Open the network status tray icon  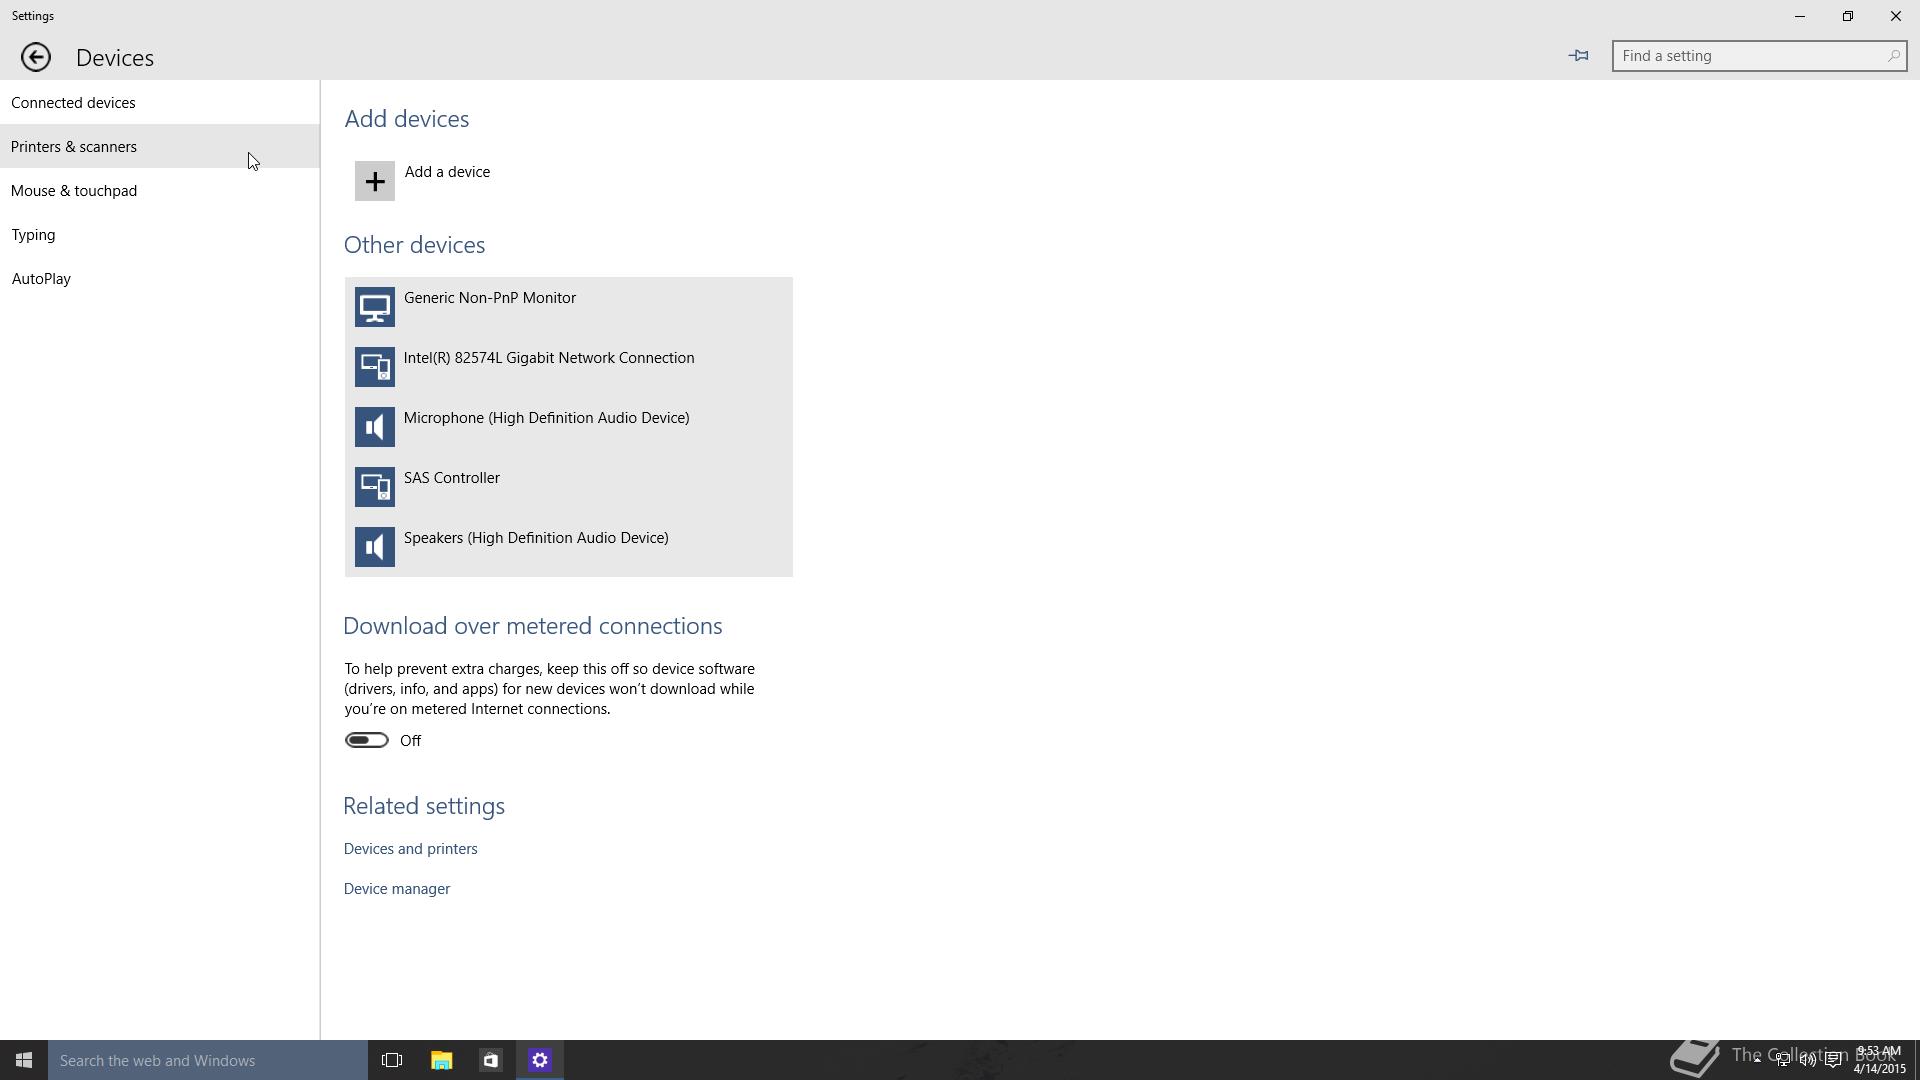click(x=1783, y=1060)
